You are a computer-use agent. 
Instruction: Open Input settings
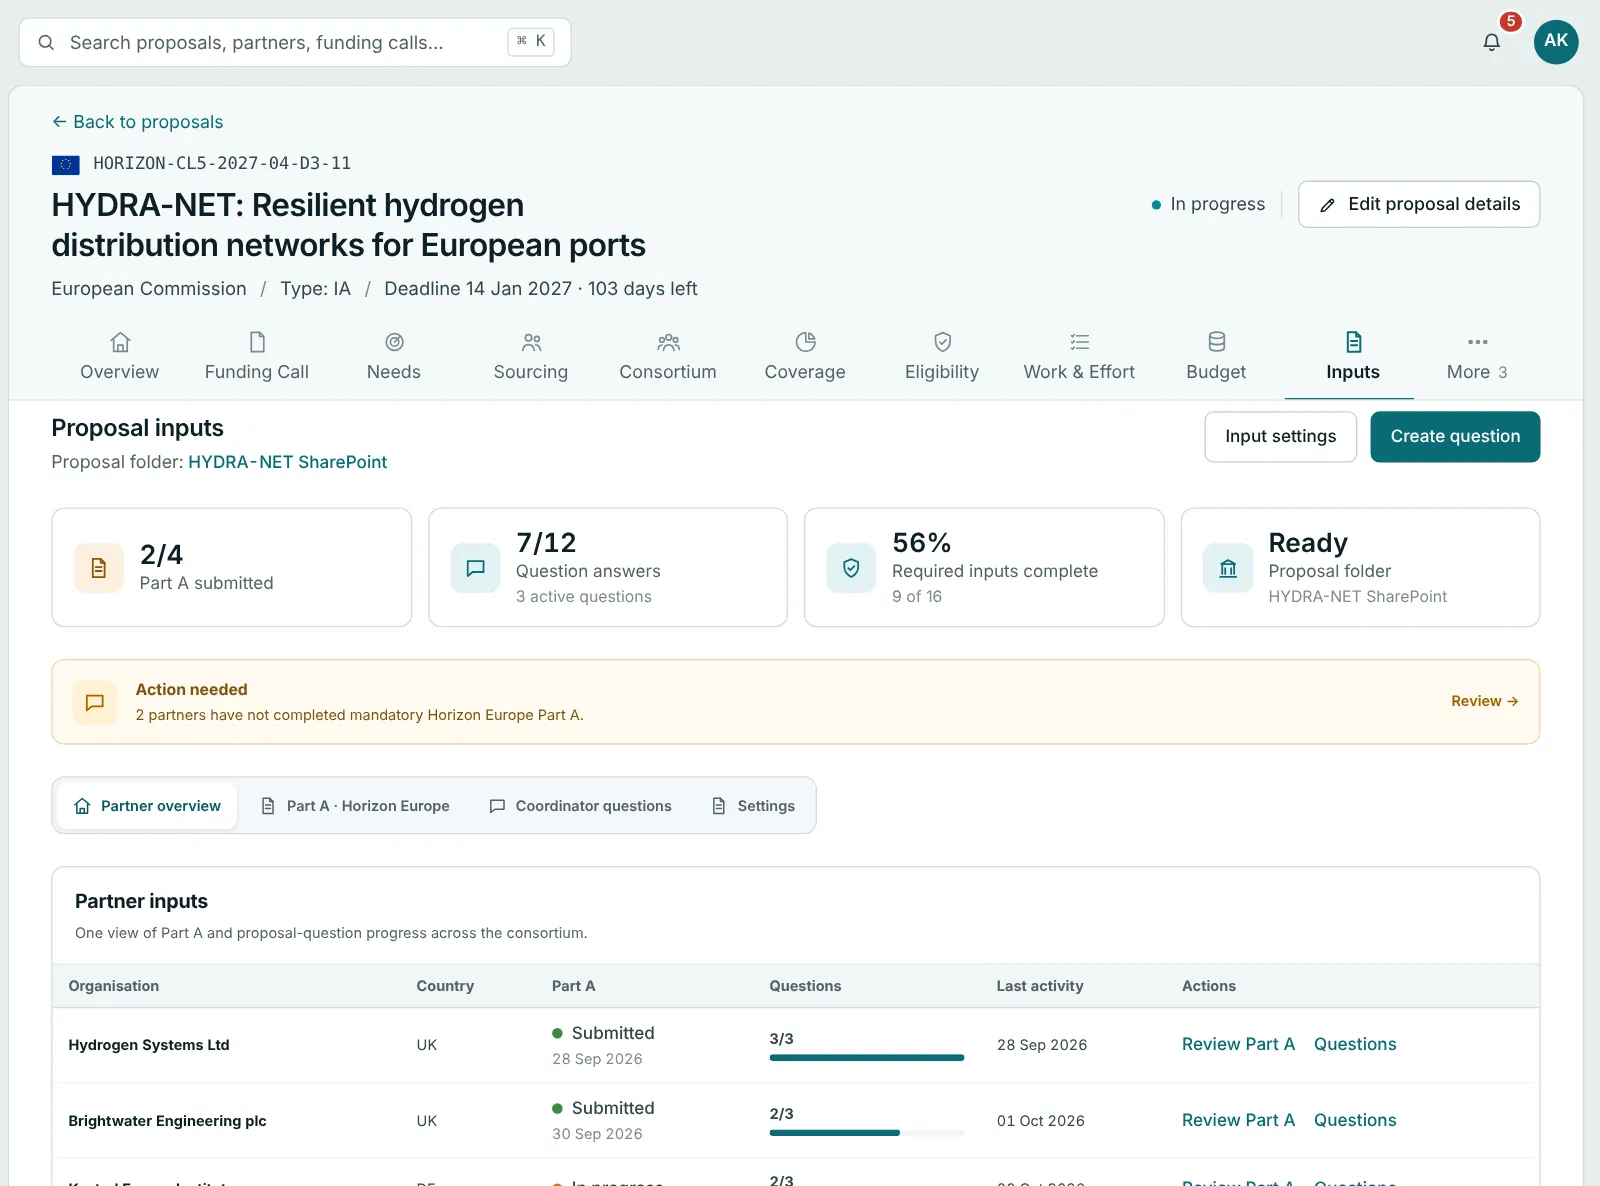tap(1281, 437)
